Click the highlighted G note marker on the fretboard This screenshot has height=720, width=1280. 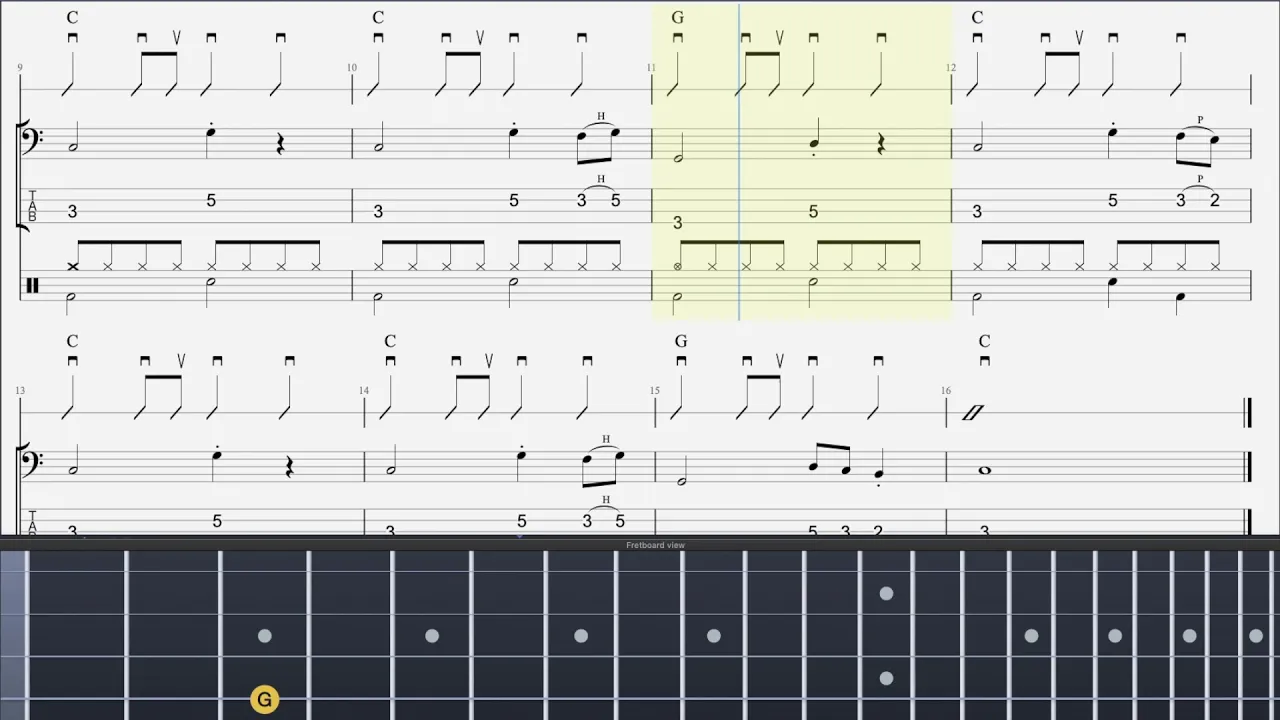pos(264,700)
